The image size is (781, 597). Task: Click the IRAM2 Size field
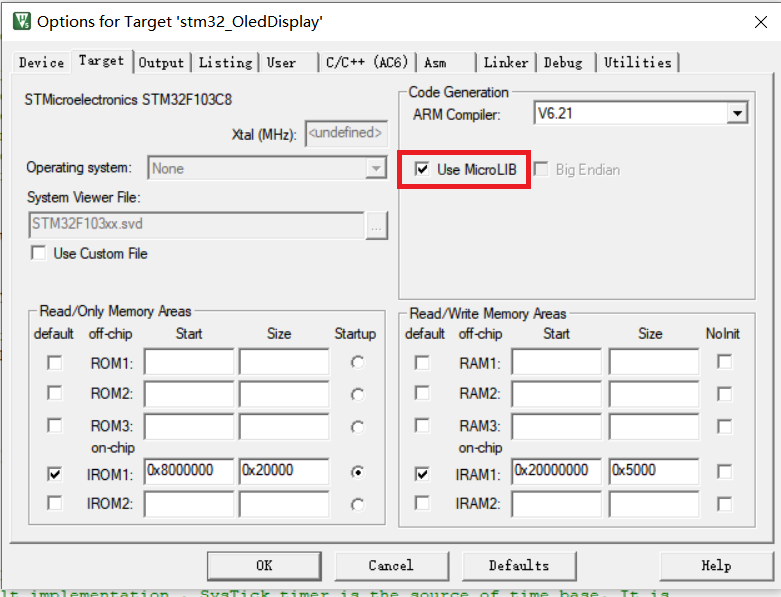tap(653, 504)
